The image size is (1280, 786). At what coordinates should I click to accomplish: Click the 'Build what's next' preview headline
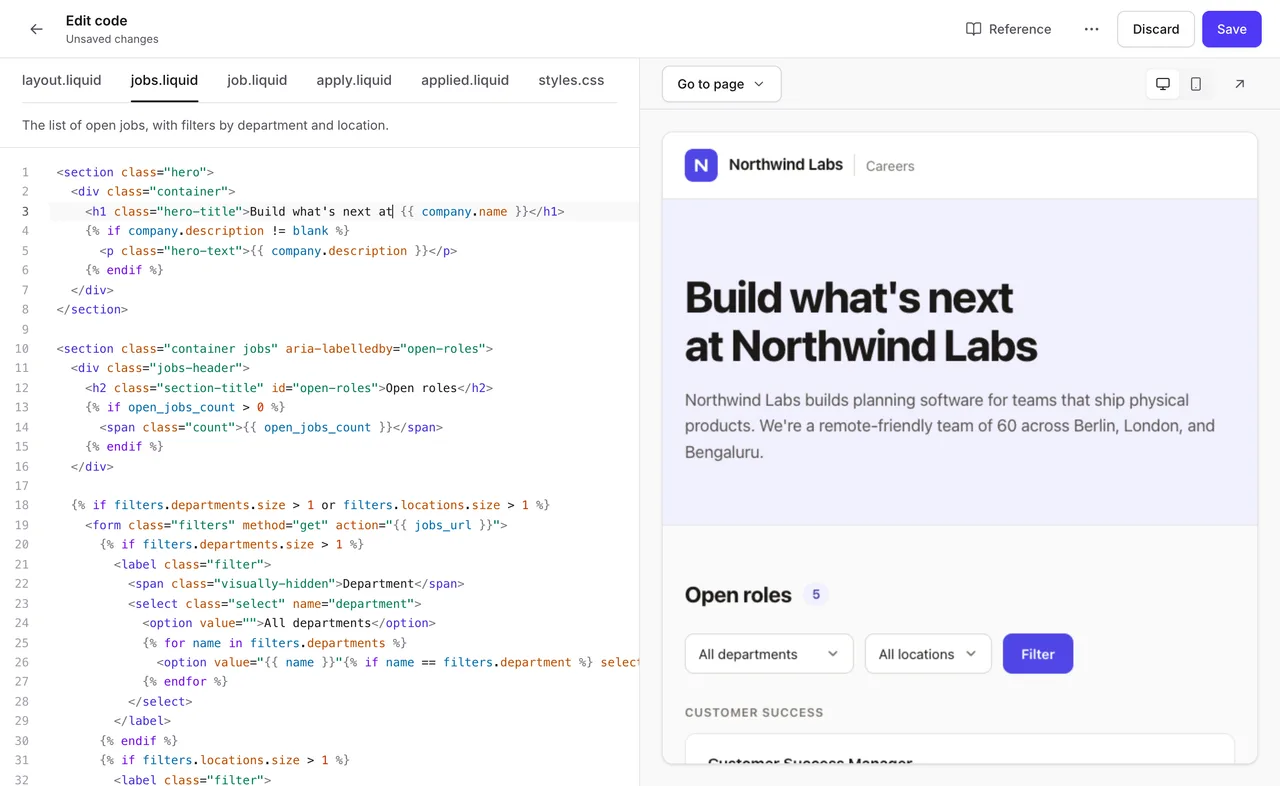[861, 322]
